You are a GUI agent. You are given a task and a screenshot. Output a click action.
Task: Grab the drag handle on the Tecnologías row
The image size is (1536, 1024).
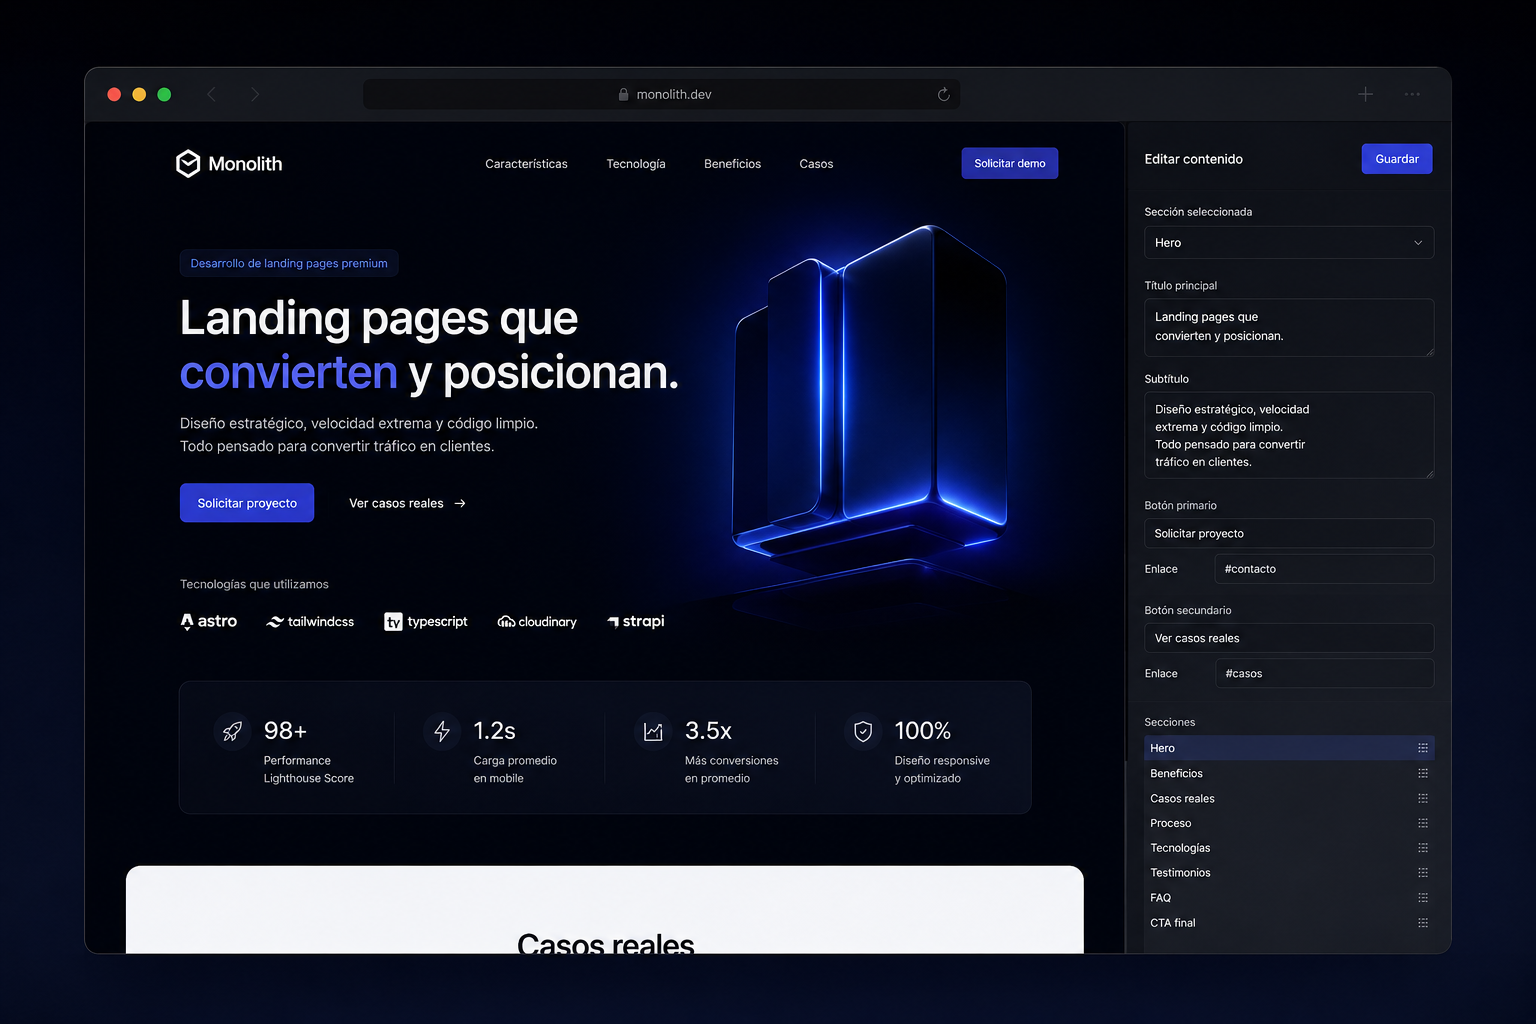(1422, 848)
